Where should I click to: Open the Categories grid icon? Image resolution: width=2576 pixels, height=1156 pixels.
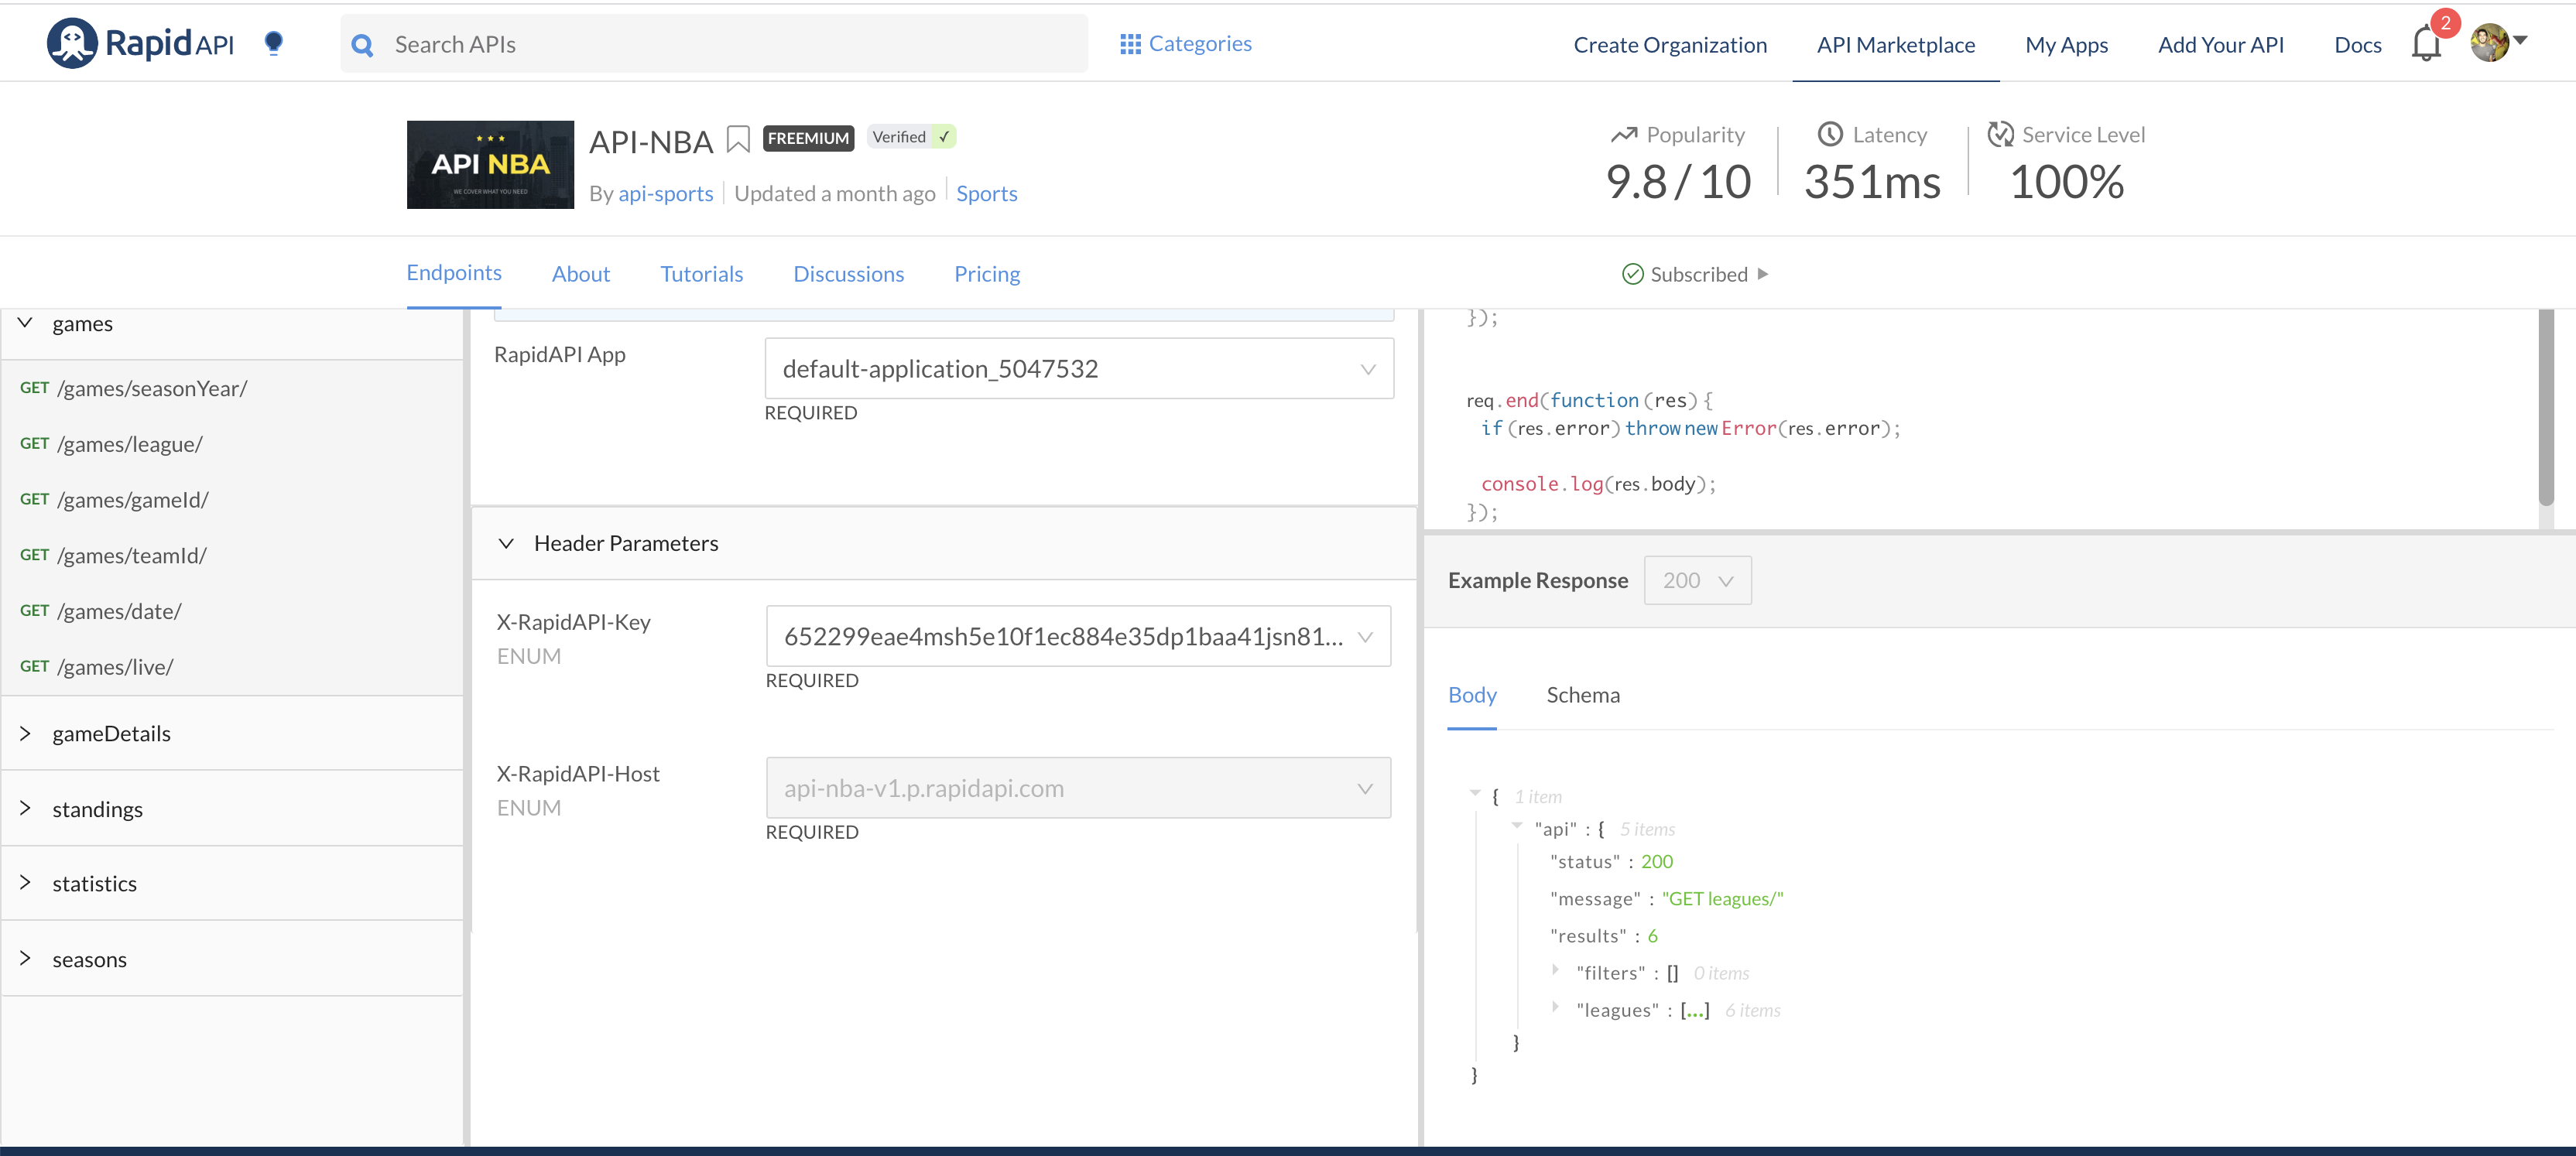[x=1130, y=44]
